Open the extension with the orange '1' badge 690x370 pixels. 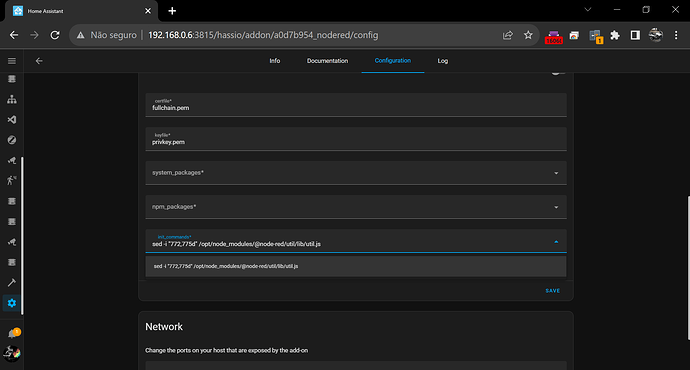596,36
